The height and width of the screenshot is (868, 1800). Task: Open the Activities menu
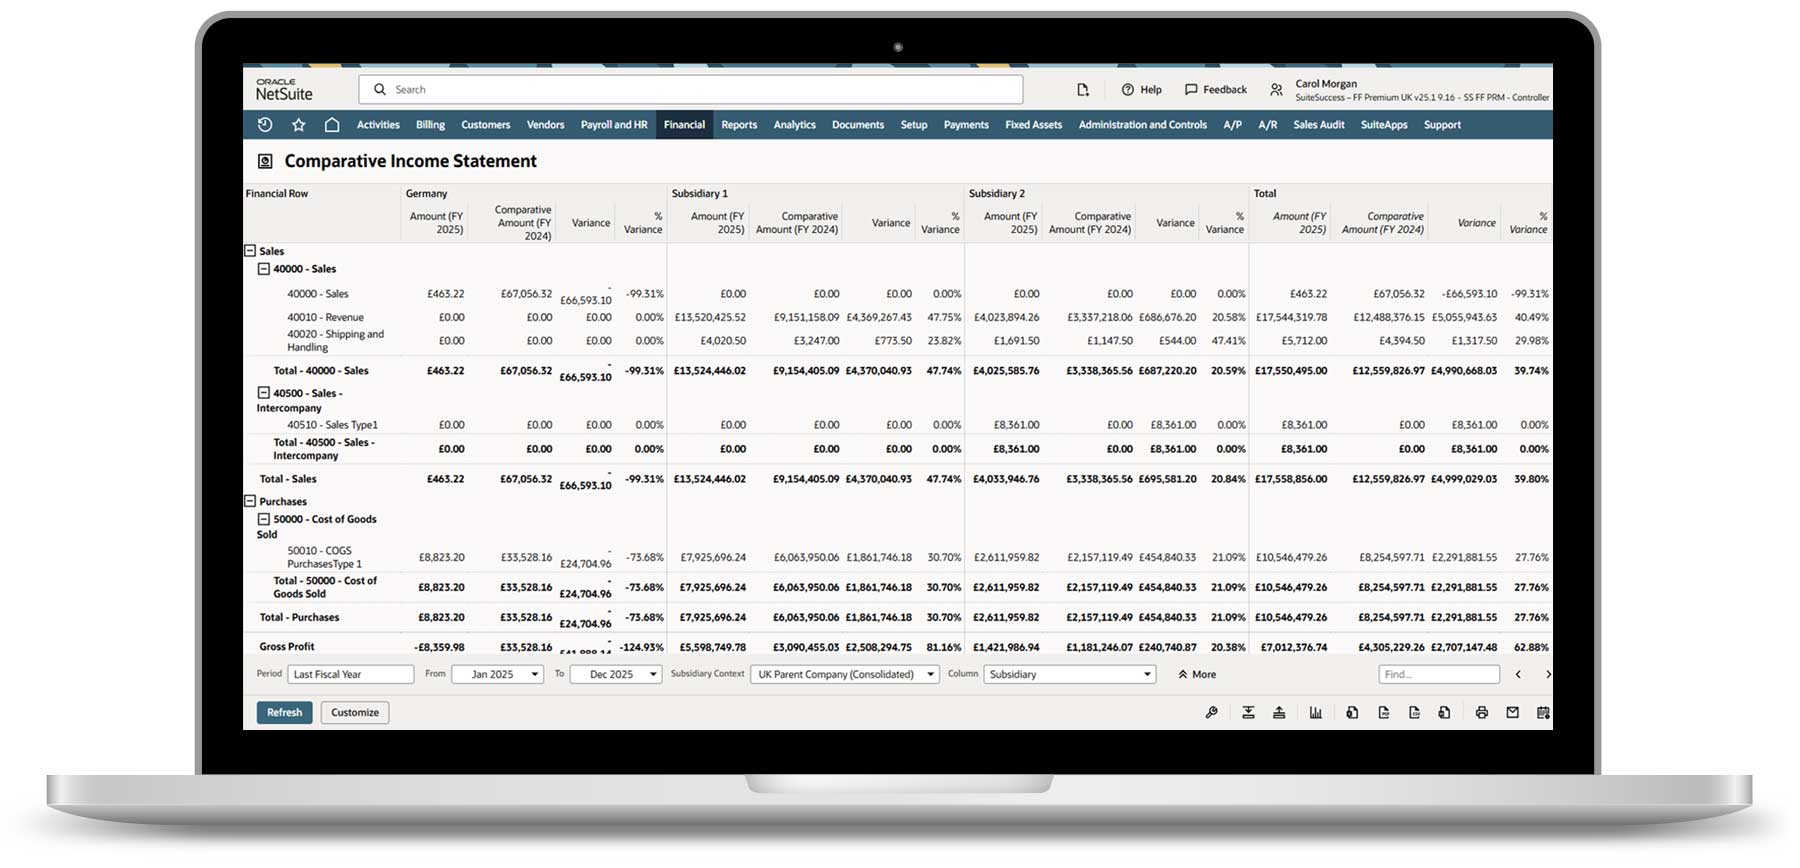pos(378,125)
